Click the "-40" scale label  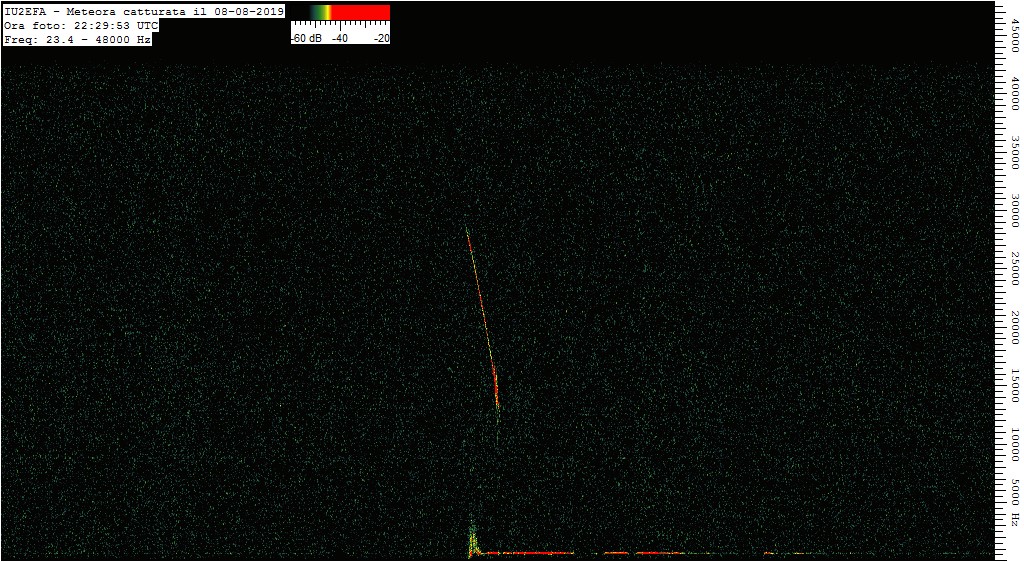coord(340,39)
